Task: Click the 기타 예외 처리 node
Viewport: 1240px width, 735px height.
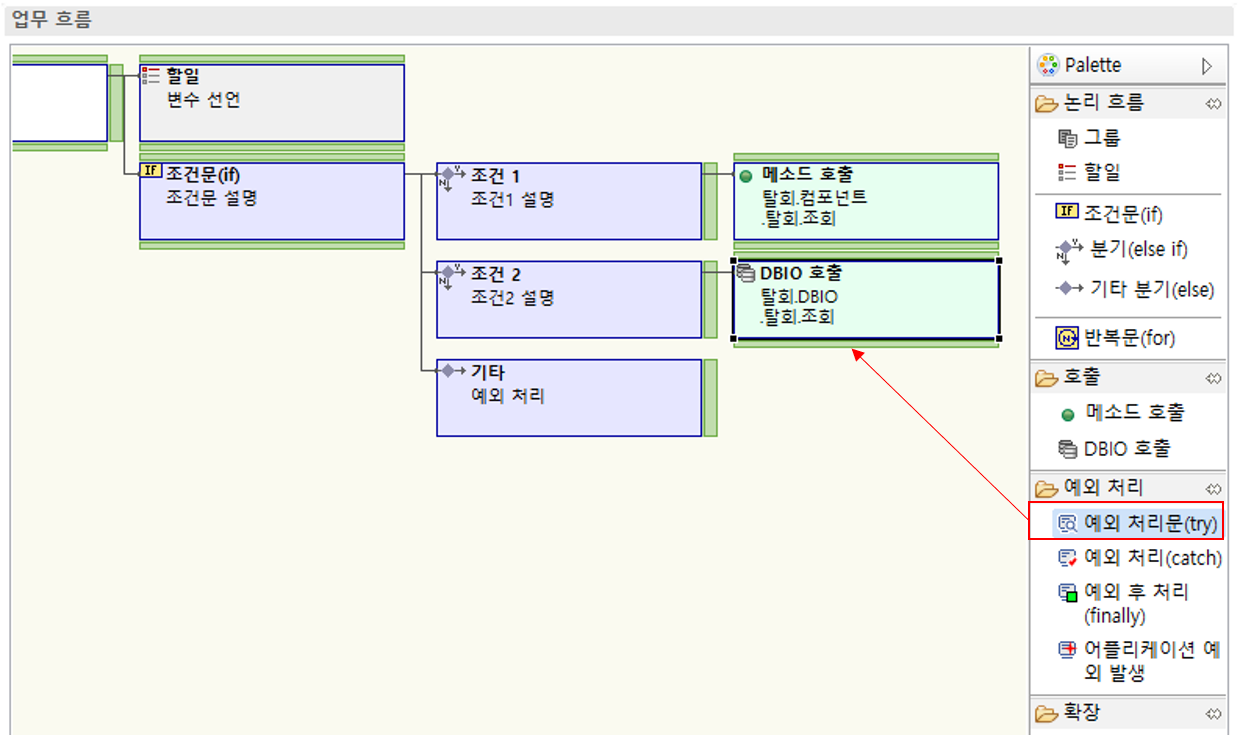Action: [x=568, y=398]
